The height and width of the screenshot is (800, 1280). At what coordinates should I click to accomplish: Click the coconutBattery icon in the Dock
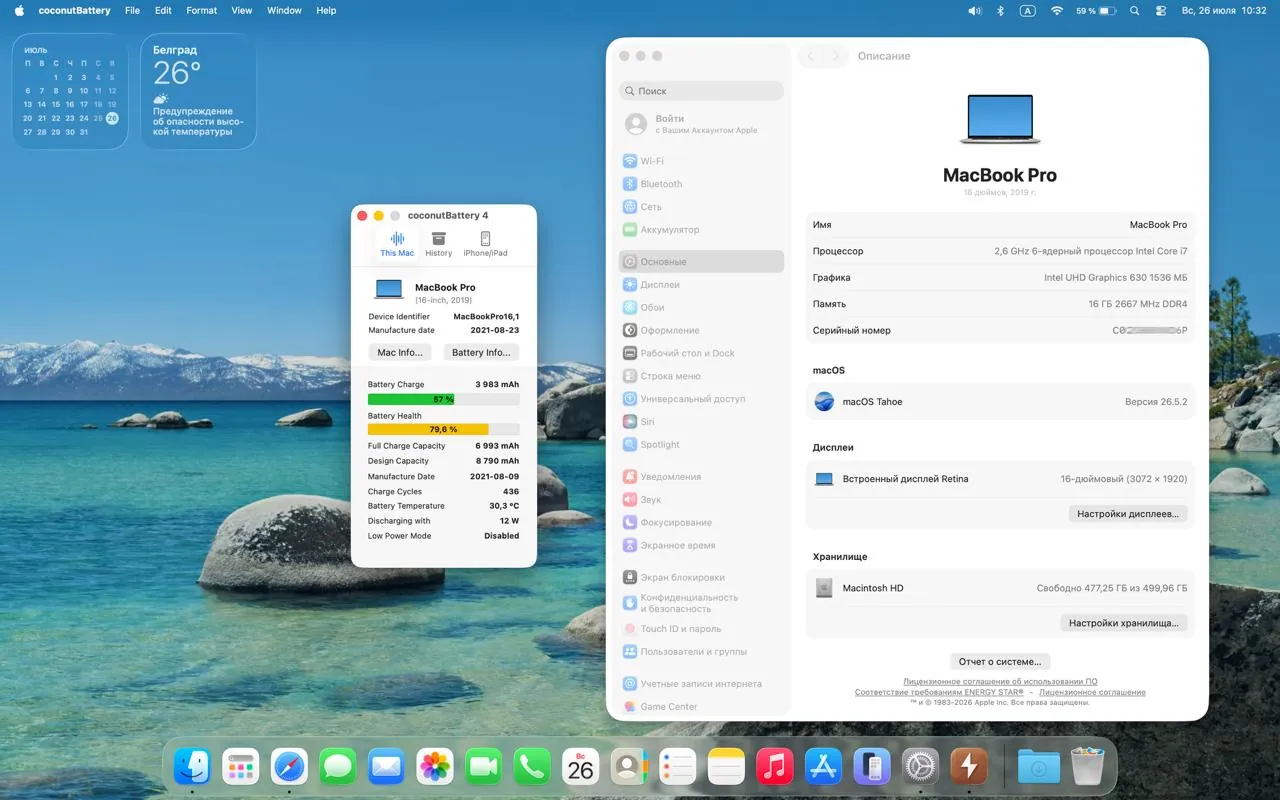969,767
